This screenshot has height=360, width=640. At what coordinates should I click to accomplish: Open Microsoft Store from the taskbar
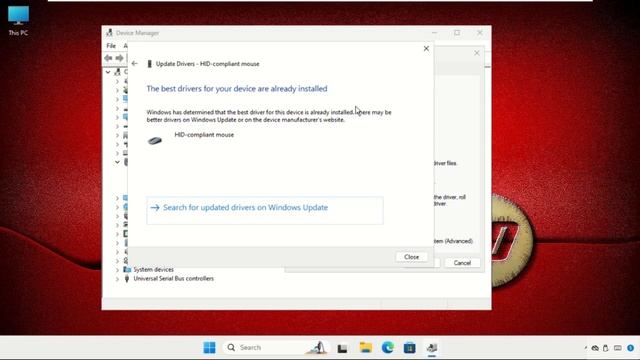click(409, 348)
